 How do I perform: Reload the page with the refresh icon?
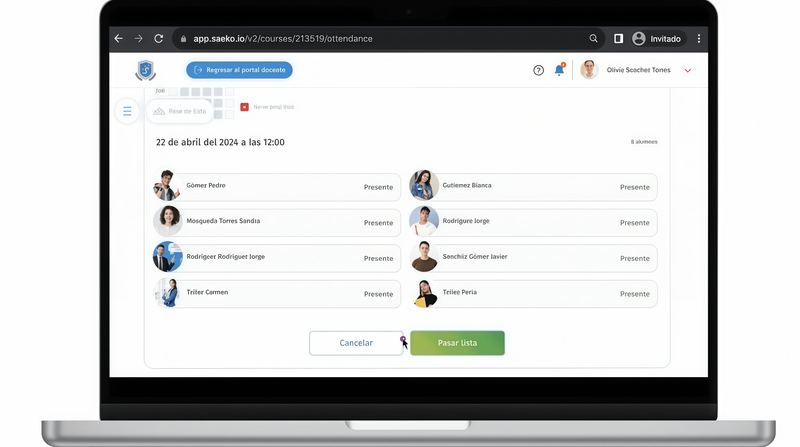159,39
